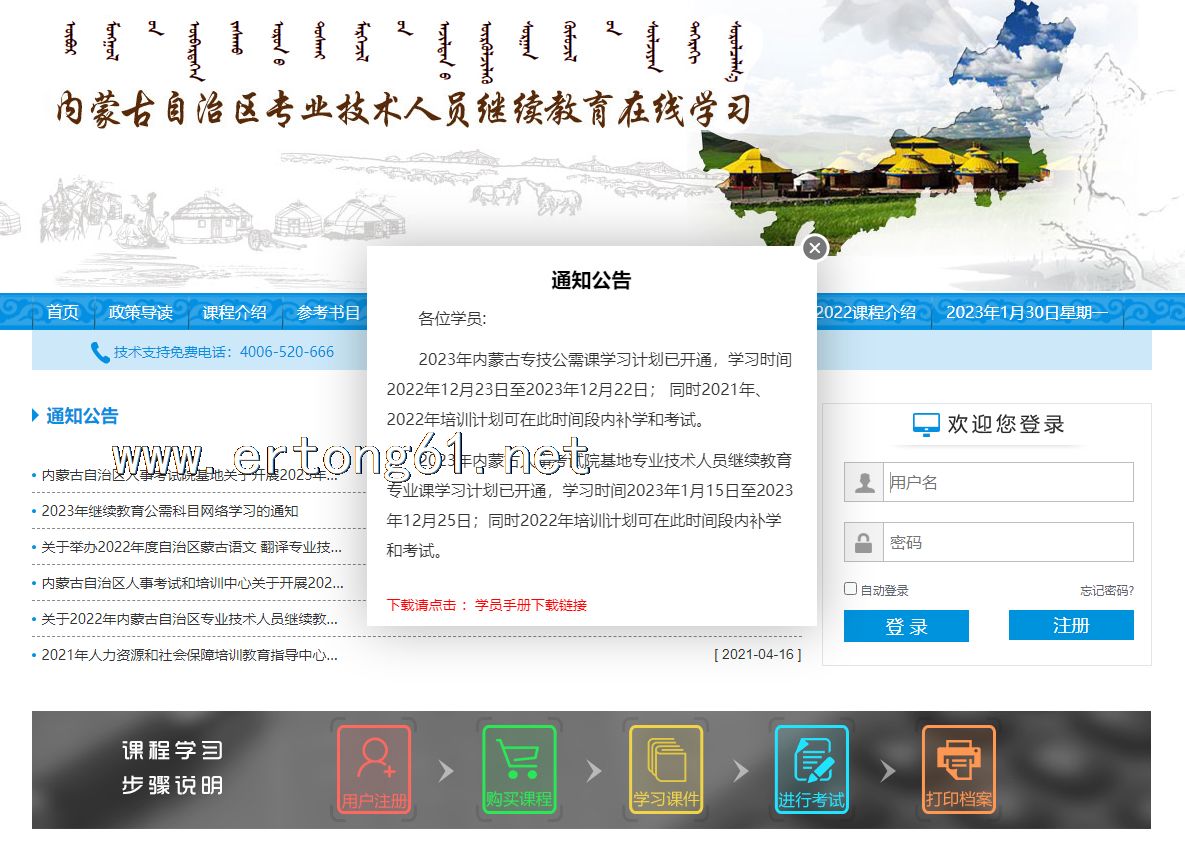Click the 学习课件 courseware icon

point(666,769)
